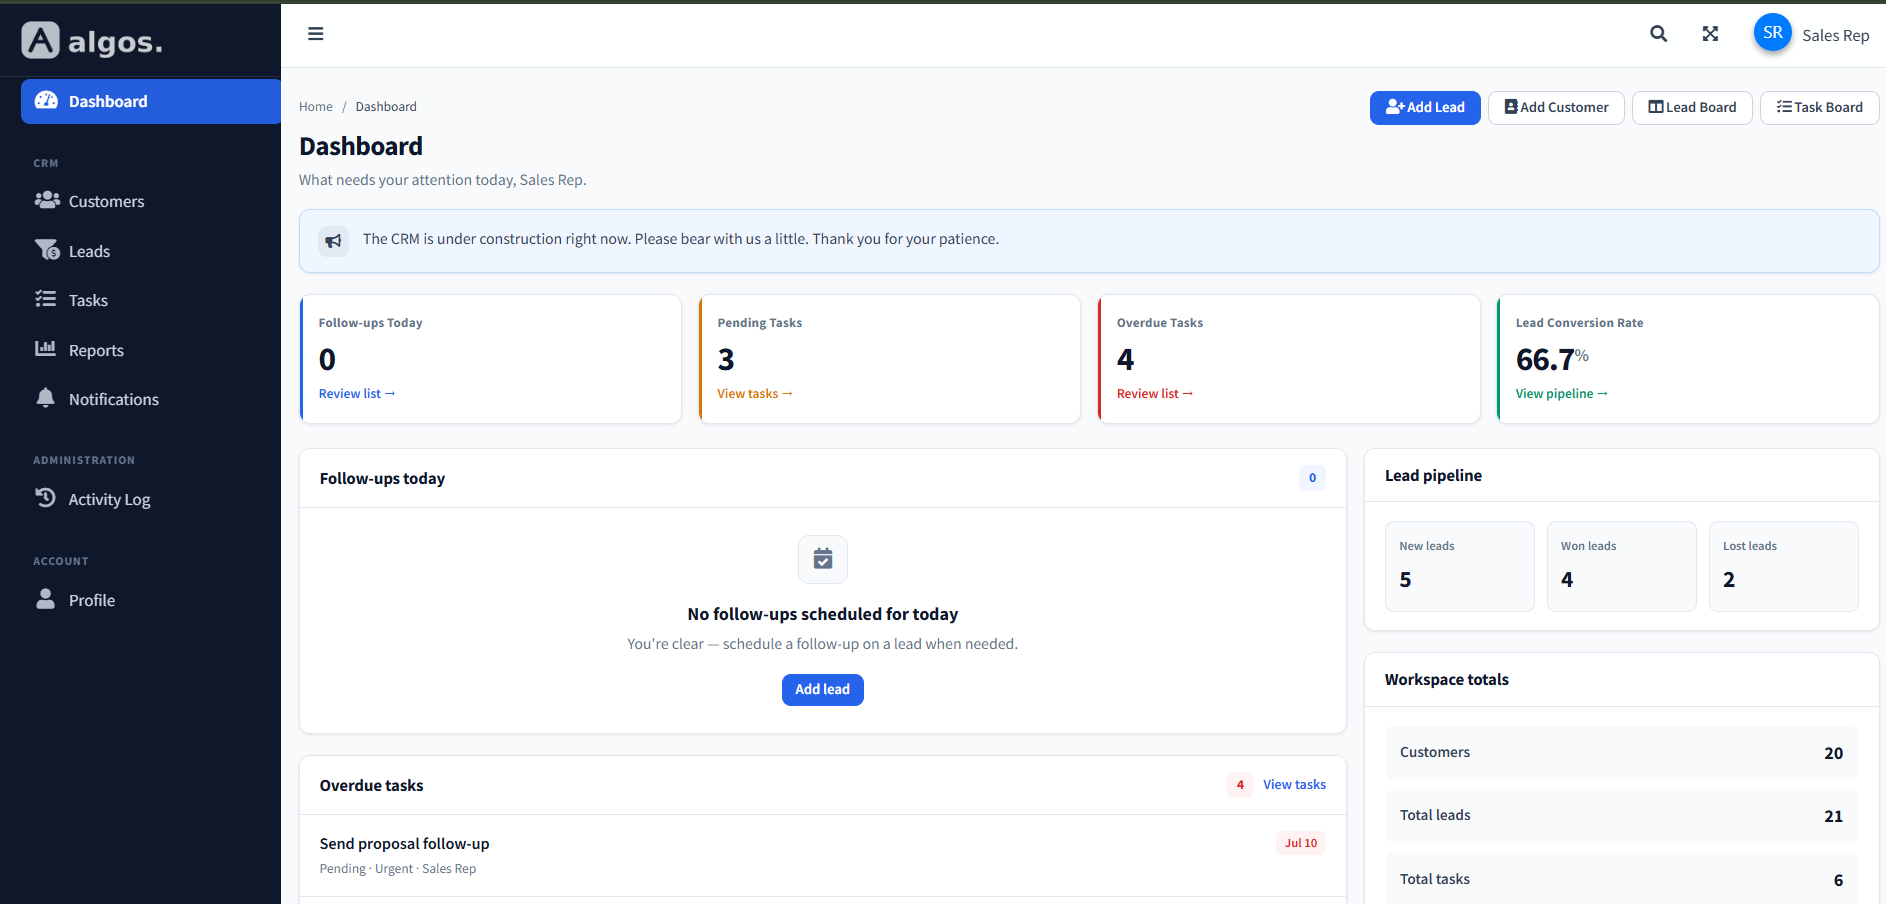Go to Customers page label

point(106,201)
